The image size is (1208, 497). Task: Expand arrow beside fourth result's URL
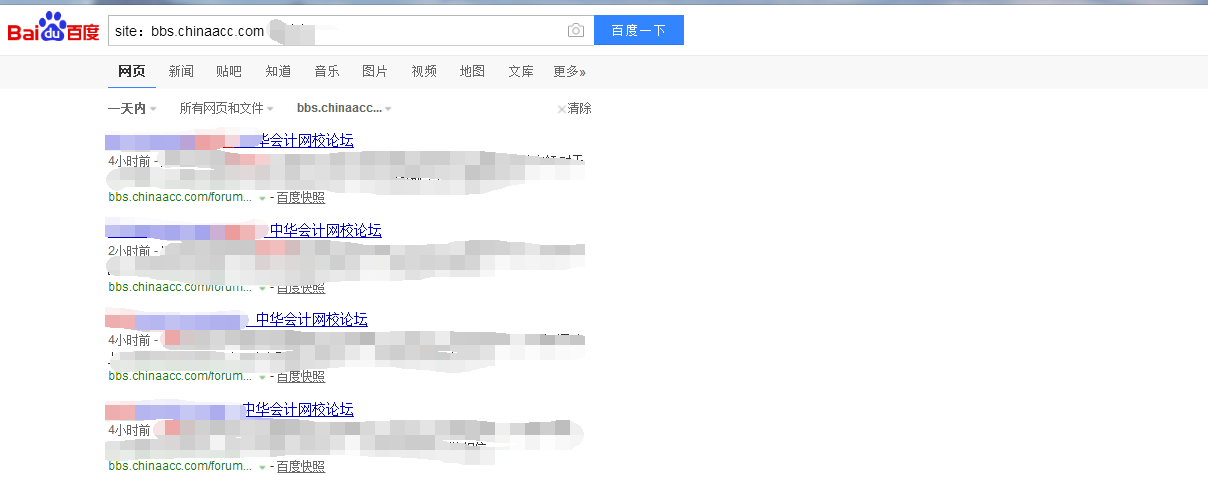[x=262, y=468]
